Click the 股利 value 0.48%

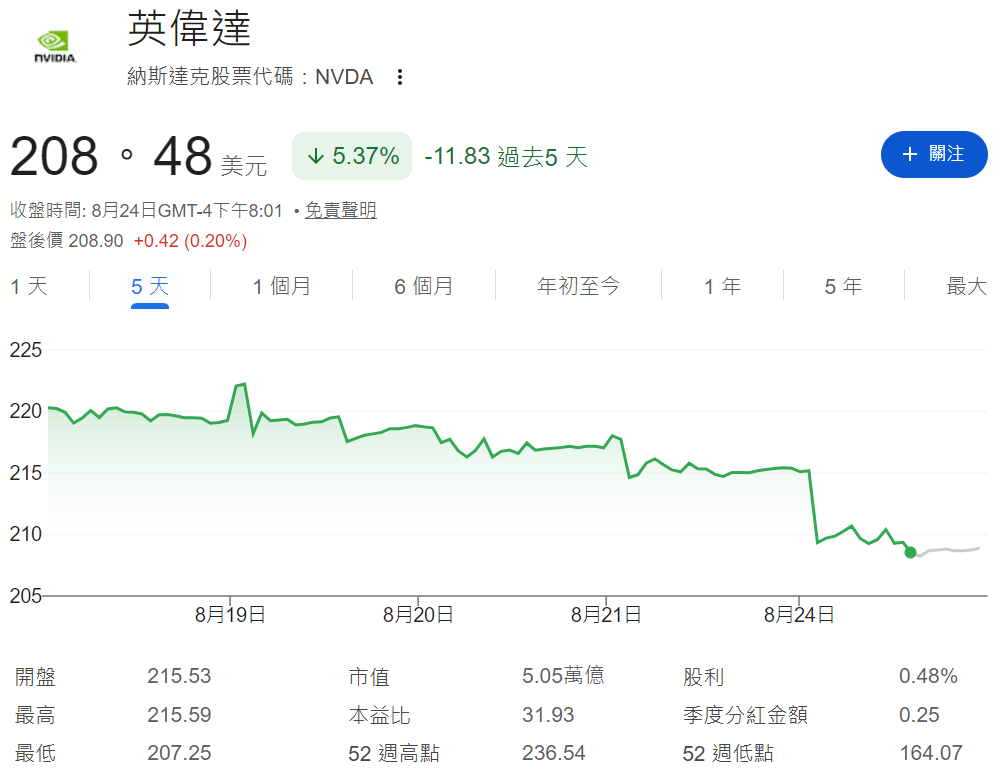click(x=929, y=676)
